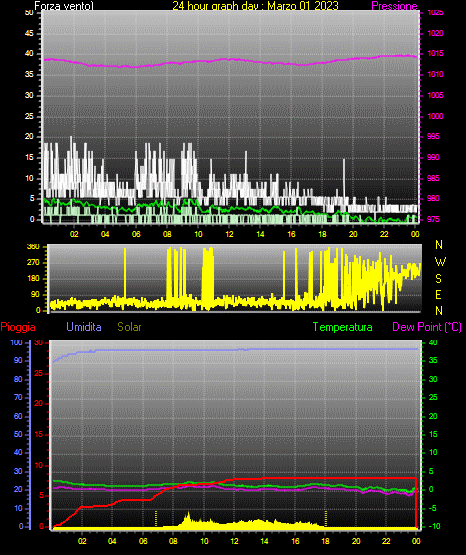466x555 pixels.
Task: Click the green Temperatura legend label
Action: 342,327
